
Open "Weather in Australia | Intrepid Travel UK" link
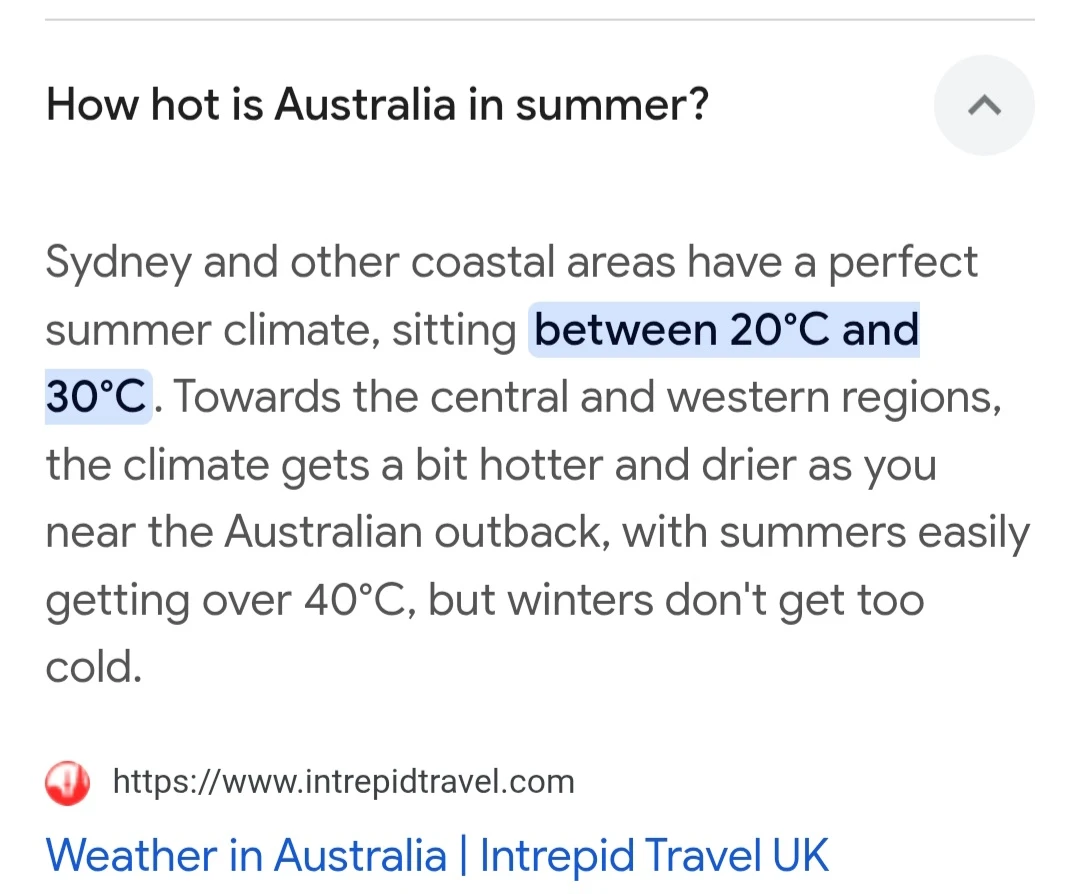click(437, 855)
